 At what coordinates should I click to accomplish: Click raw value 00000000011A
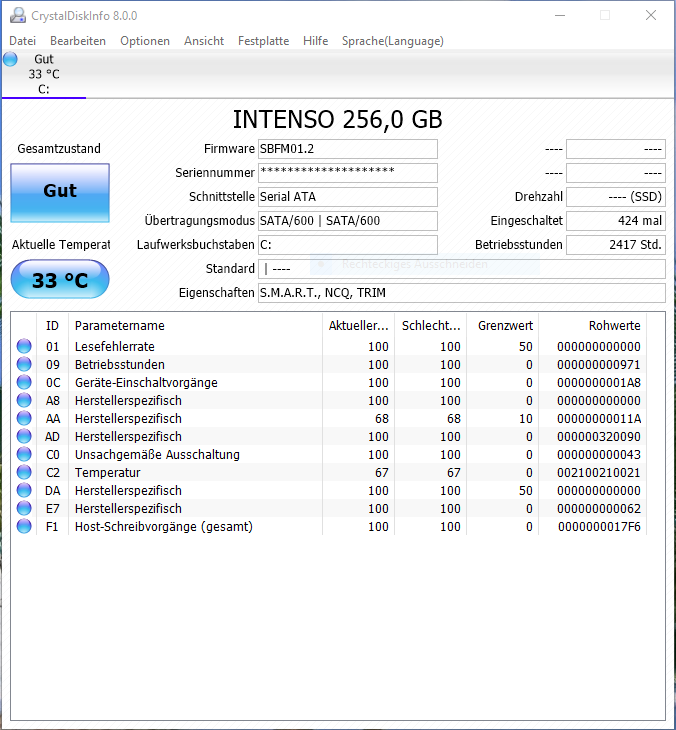(599, 419)
